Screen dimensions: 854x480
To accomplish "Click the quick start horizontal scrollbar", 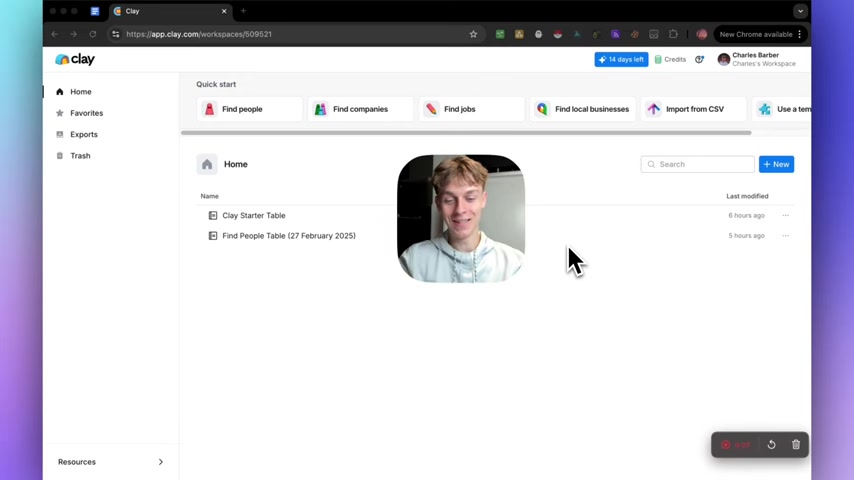I will coord(466,132).
